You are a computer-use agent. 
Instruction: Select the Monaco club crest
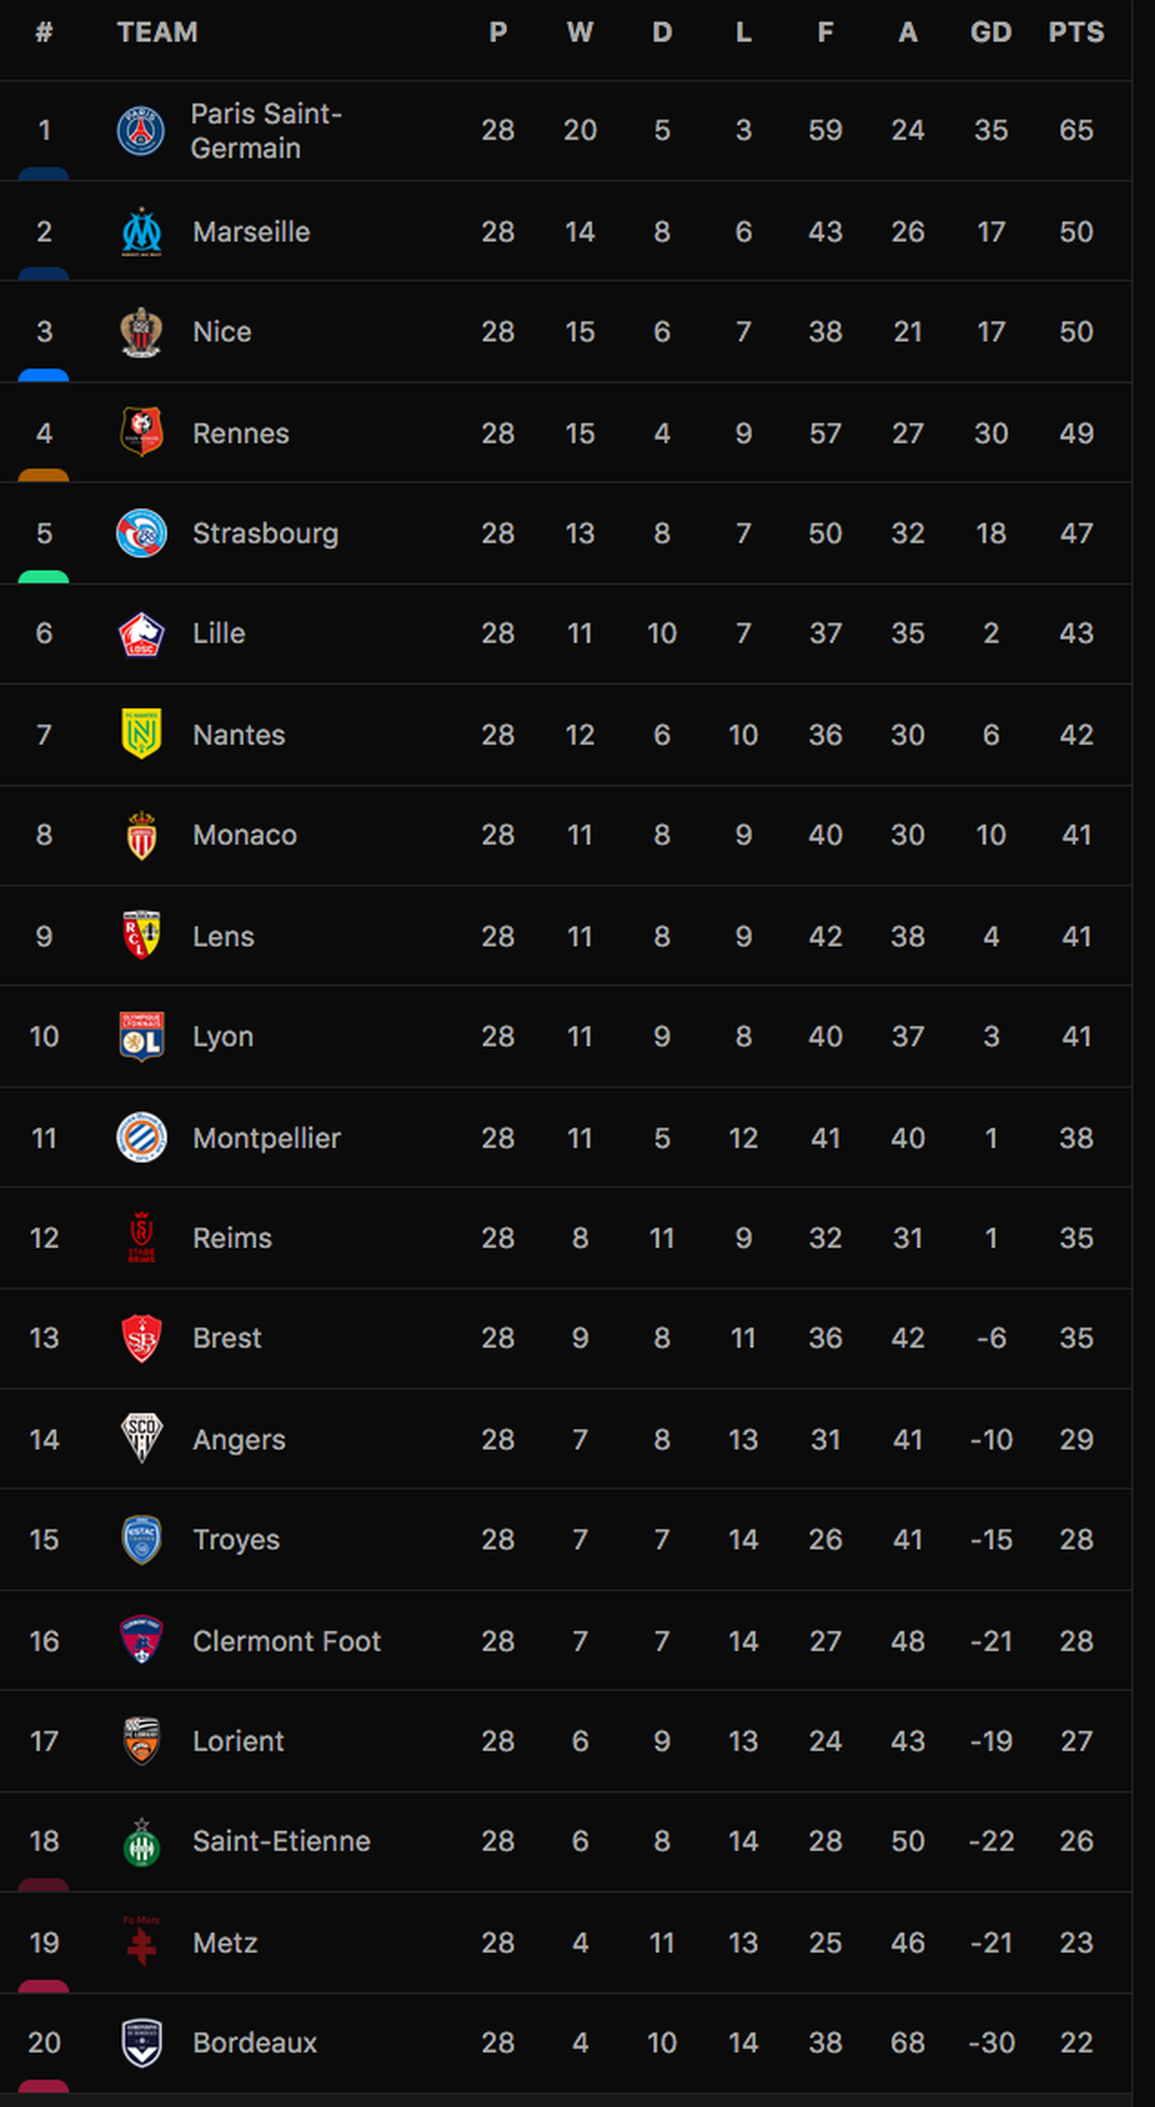[x=141, y=835]
